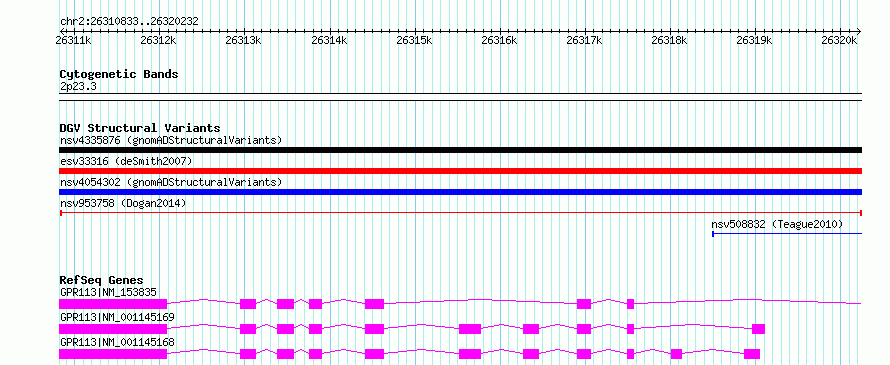Collapse the DGV Structural Variants track heading
The height and width of the screenshot is (365, 890).
[140, 128]
